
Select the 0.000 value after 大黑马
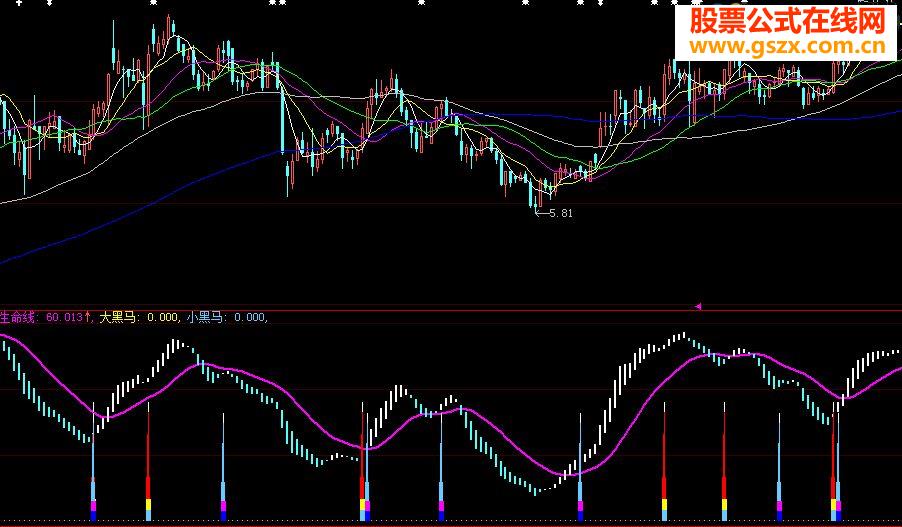162,317
